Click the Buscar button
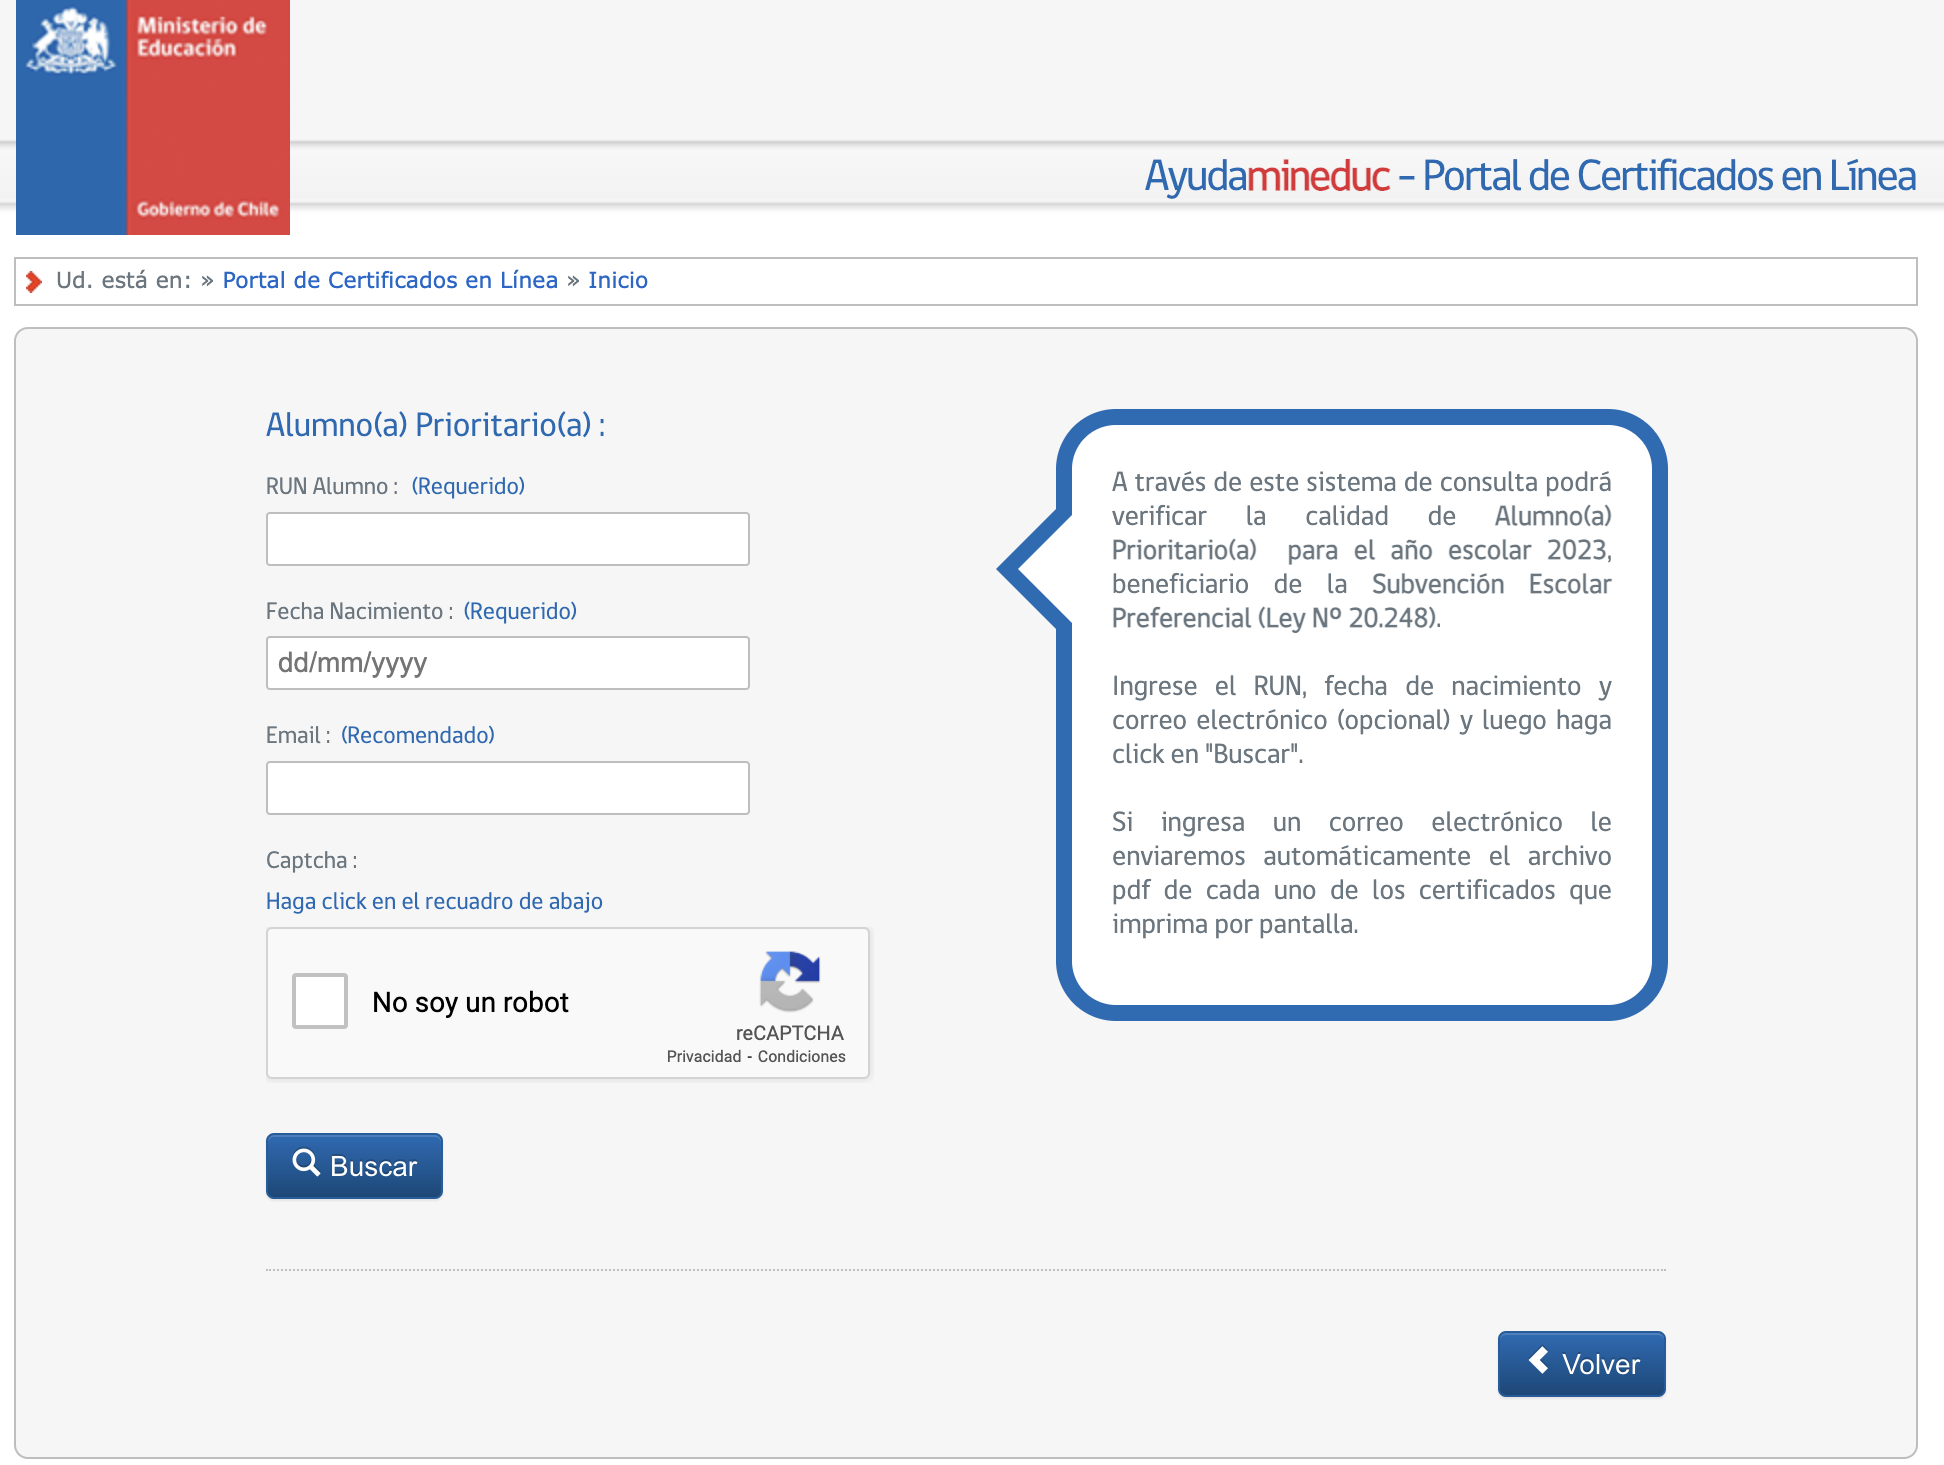The height and width of the screenshot is (1465, 1944). (x=354, y=1166)
